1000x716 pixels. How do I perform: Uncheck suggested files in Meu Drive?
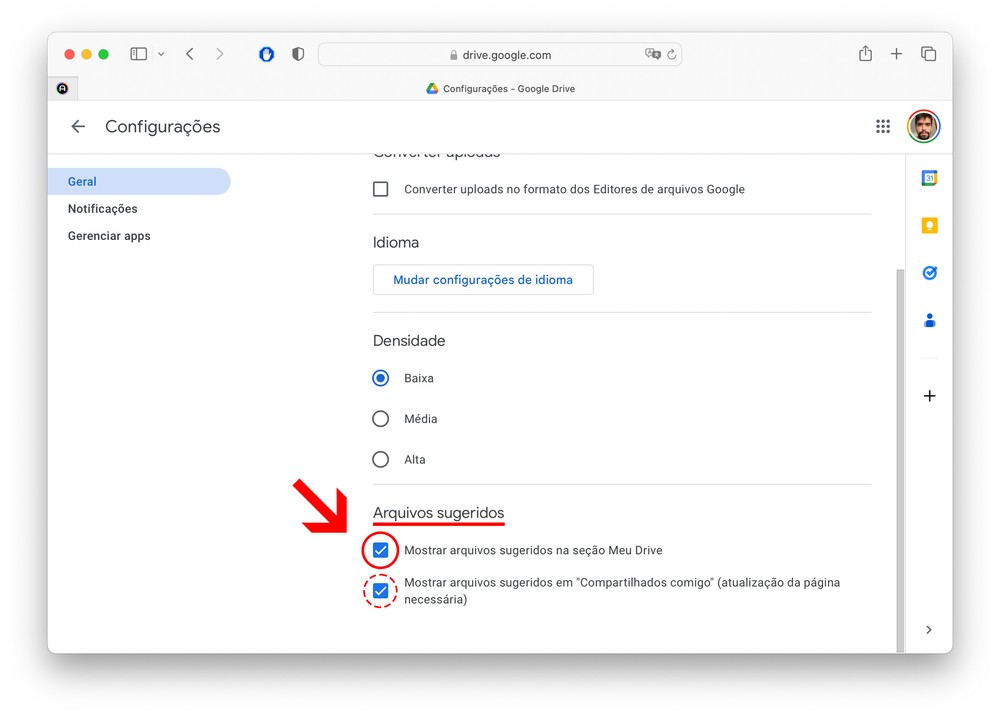point(381,550)
